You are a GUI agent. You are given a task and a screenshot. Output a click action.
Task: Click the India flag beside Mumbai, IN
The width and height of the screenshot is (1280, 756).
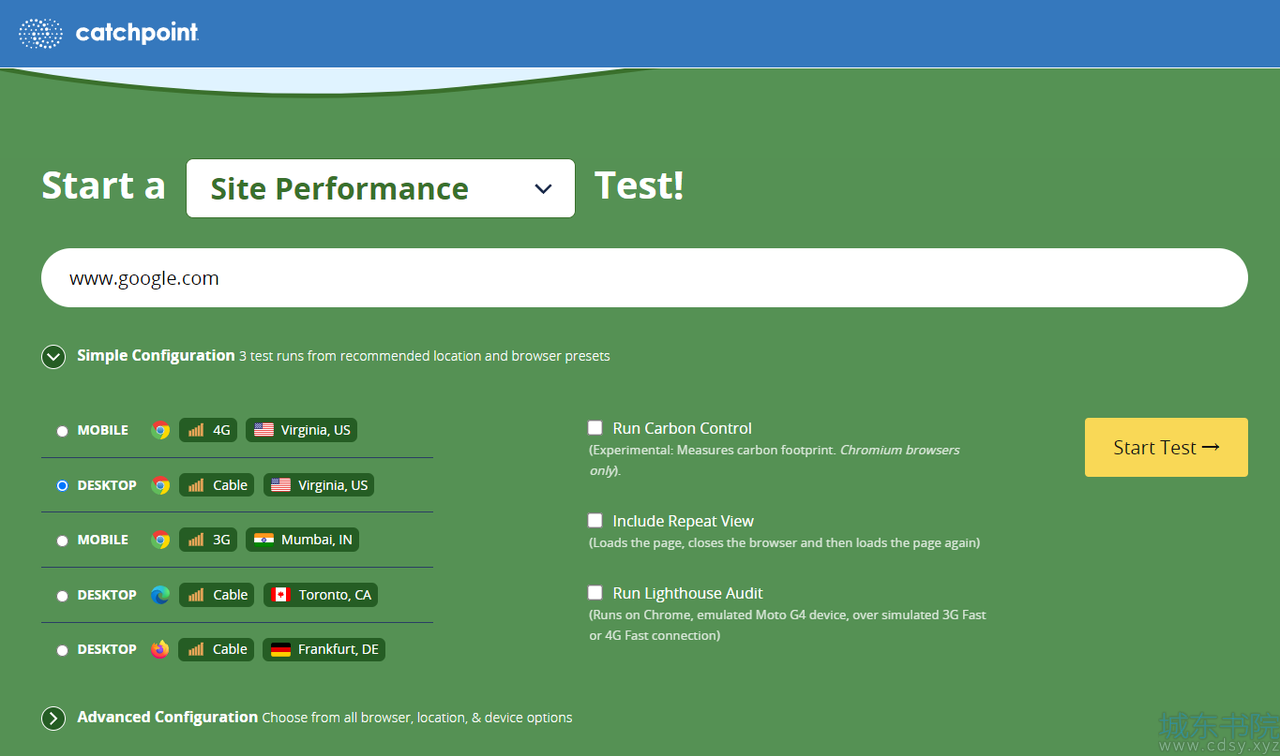coord(264,540)
